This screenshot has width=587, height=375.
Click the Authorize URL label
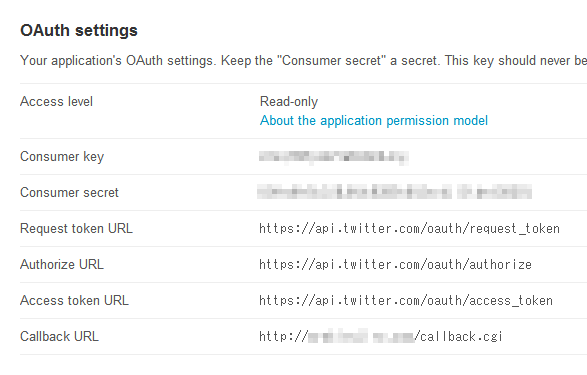[x=62, y=264]
